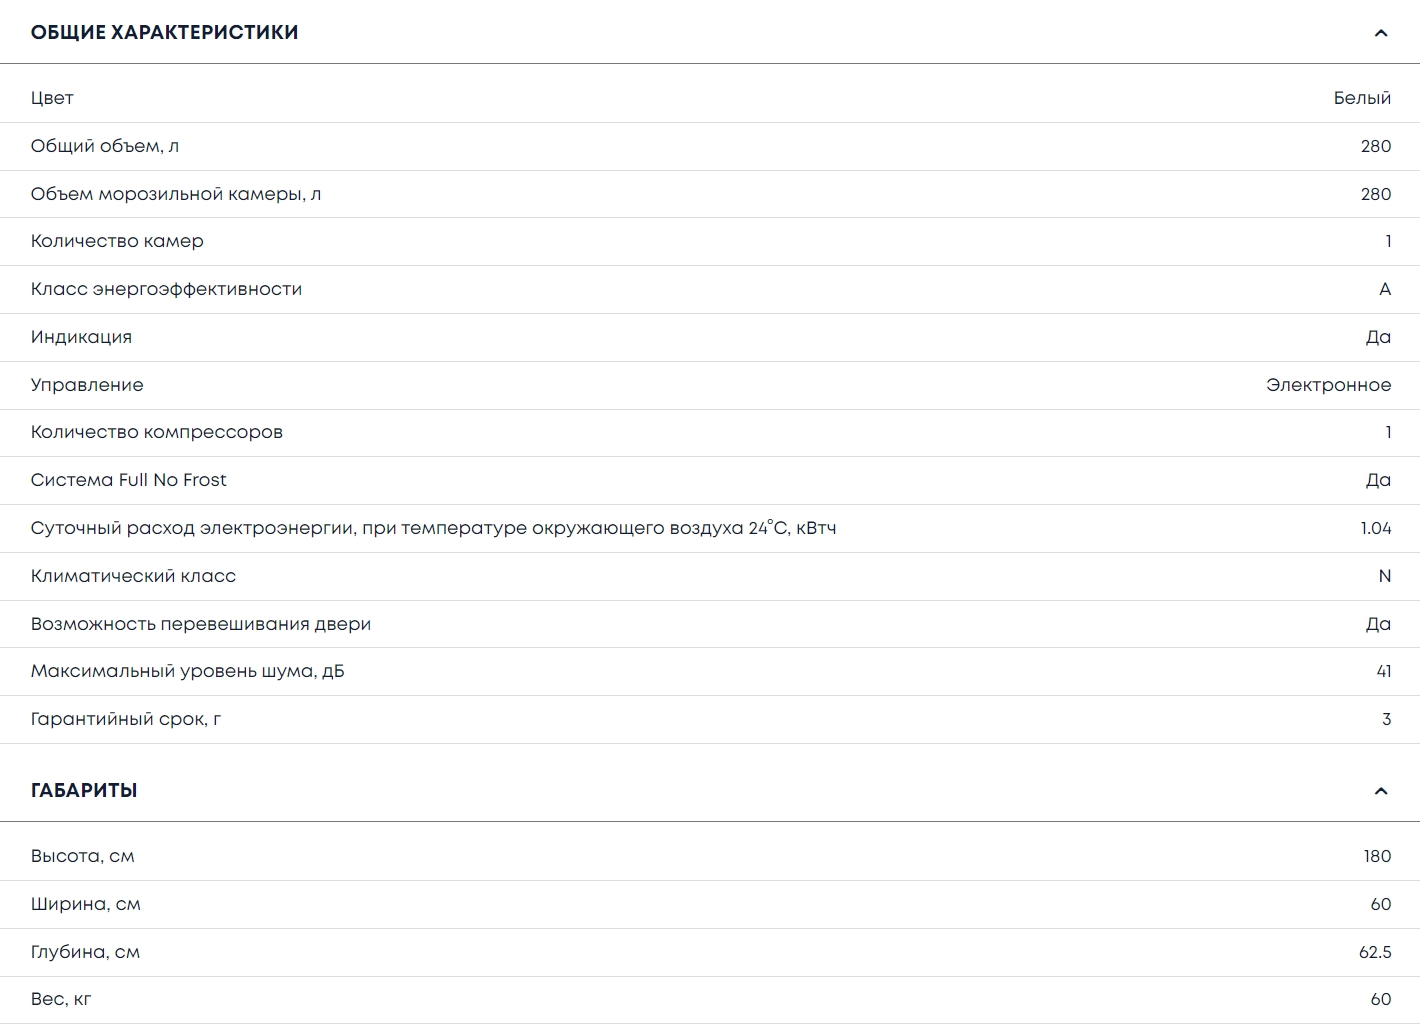Select the Система Full No Frost label
This screenshot has width=1420, height=1036.
(x=129, y=480)
